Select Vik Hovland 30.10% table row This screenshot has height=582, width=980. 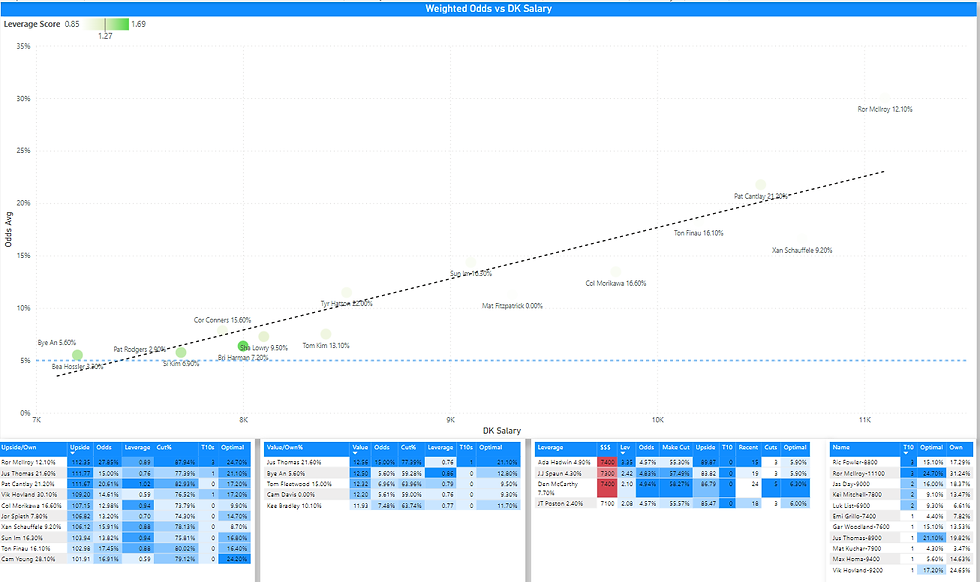click(126, 494)
